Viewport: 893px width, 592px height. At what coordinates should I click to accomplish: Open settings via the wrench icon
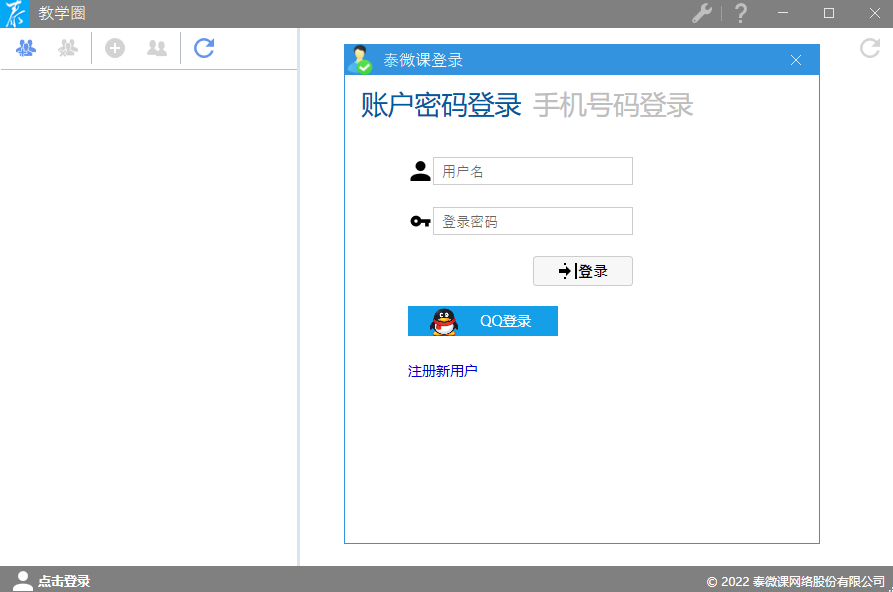tap(702, 13)
